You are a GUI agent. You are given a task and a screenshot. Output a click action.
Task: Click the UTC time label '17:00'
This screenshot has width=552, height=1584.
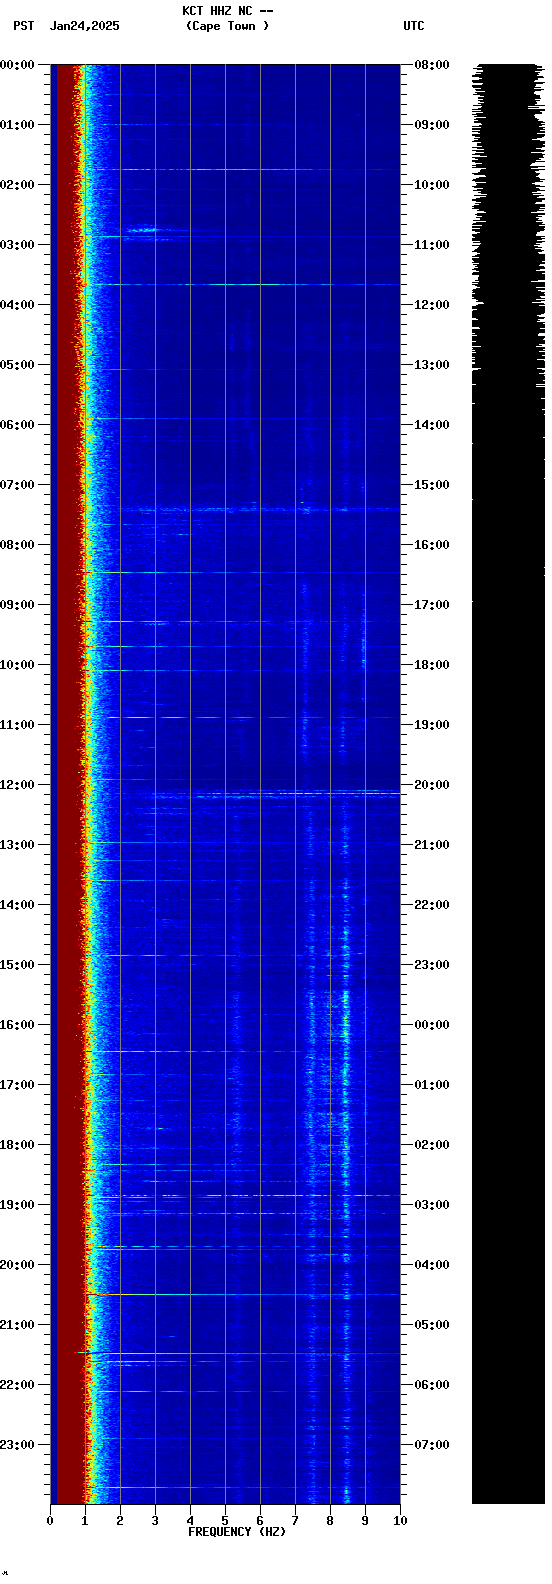(x=432, y=605)
